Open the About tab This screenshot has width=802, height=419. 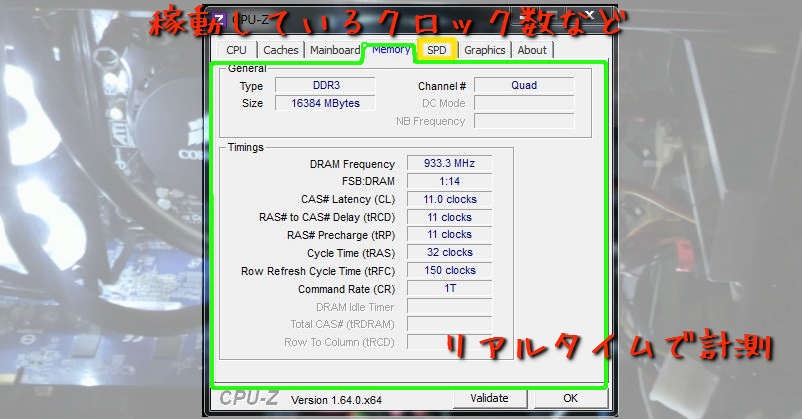(532, 50)
